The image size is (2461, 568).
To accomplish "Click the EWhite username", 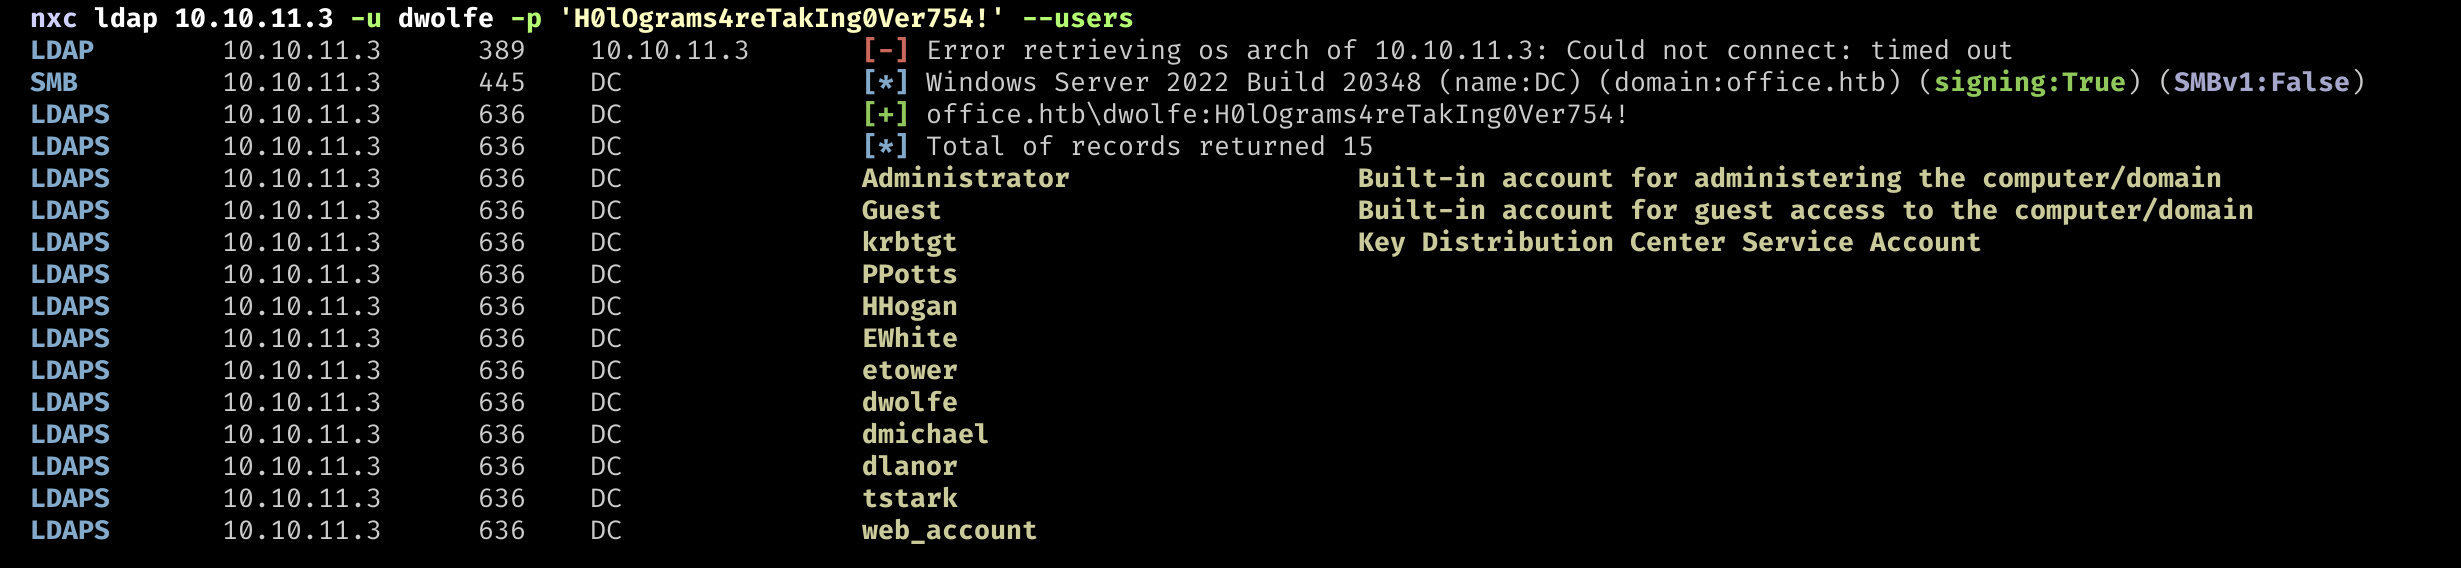I will (910, 338).
